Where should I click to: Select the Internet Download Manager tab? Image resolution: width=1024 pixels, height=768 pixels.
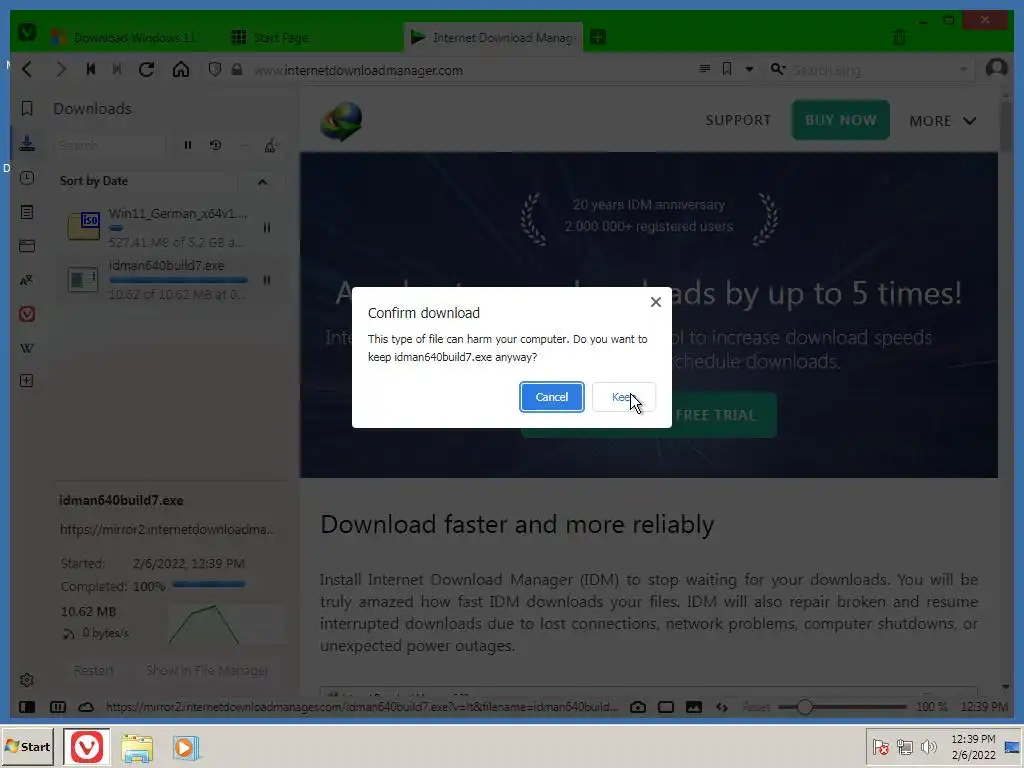point(493,38)
